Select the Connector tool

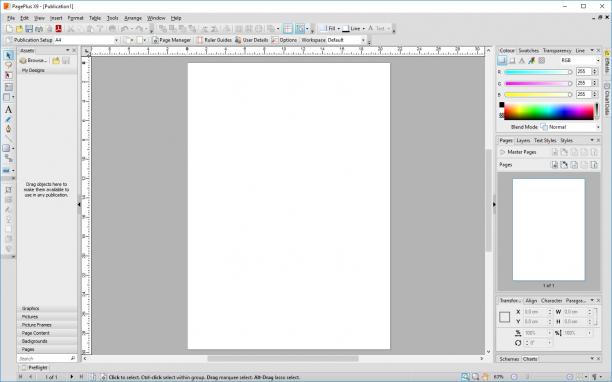[8, 158]
